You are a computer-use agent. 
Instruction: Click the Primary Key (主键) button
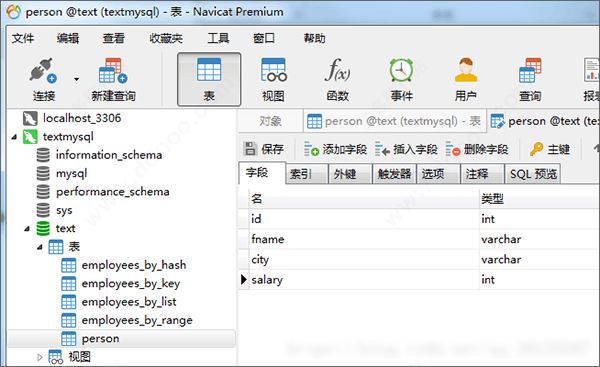tap(550, 149)
